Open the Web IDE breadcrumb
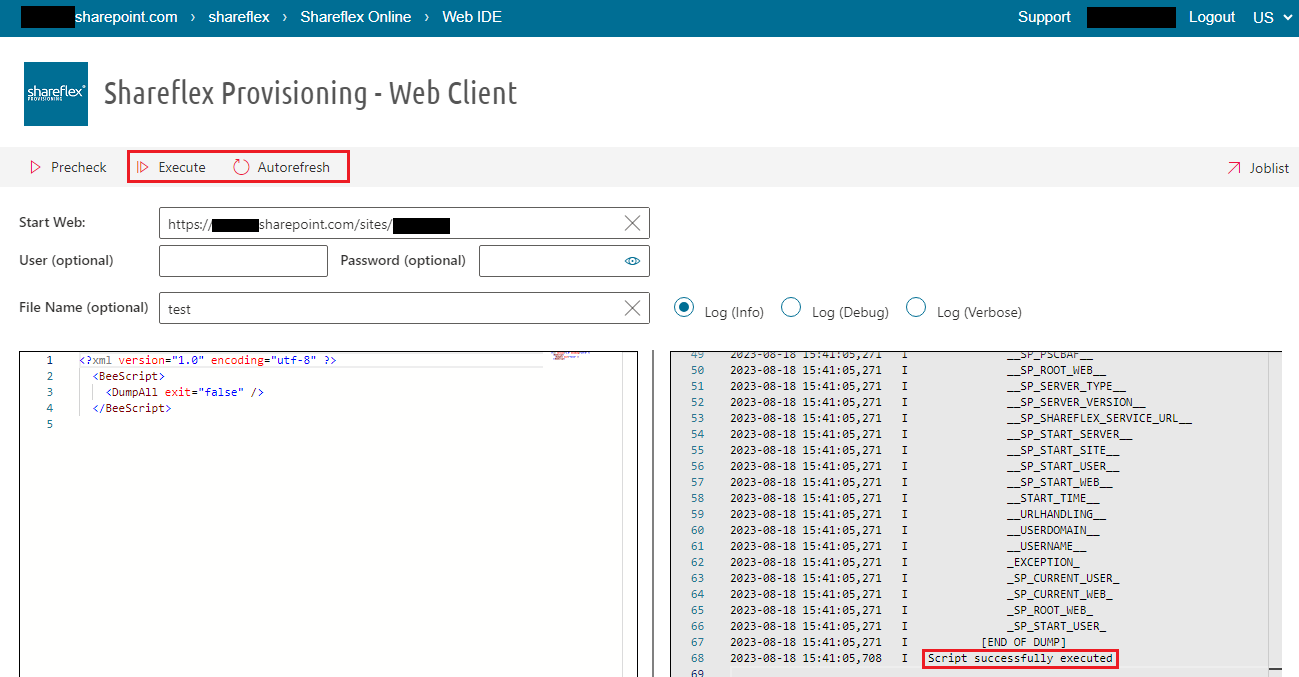This screenshot has height=677, width=1299. [x=472, y=17]
